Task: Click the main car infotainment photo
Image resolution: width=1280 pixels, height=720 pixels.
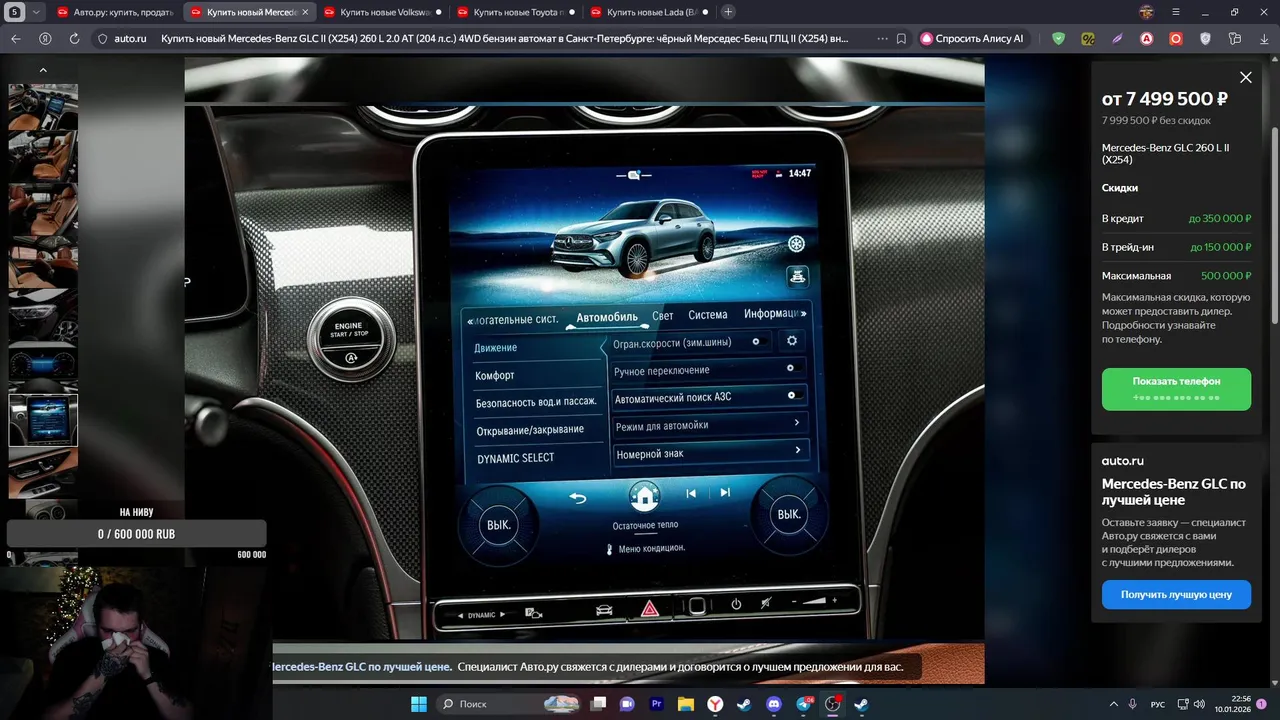Action: pos(584,372)
